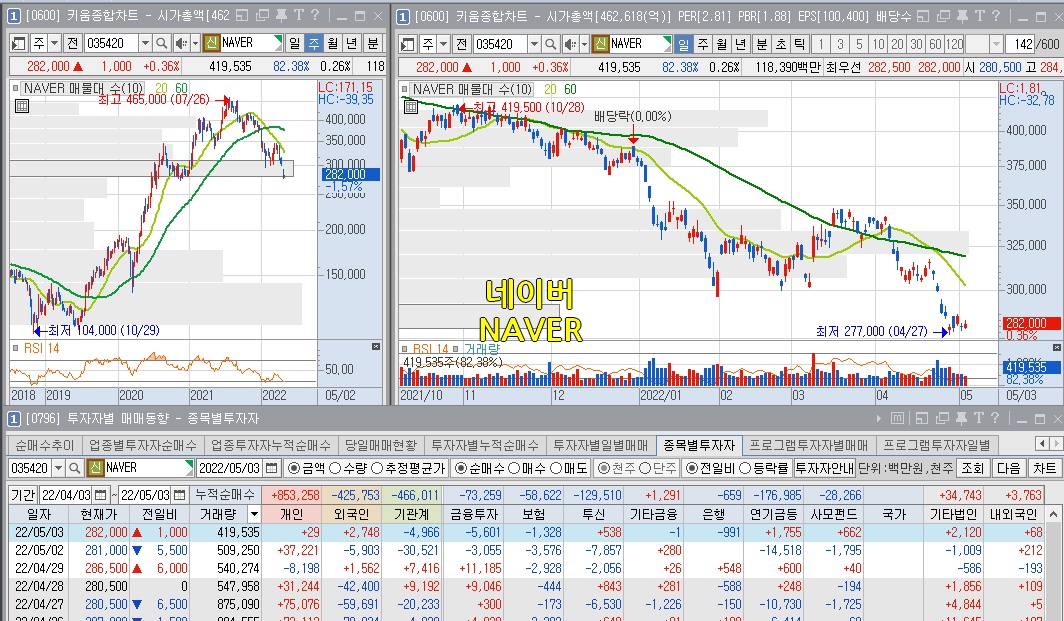Select 금액 radio option
The width and height of the screenshot is (1064, 621).
[293, 468]
